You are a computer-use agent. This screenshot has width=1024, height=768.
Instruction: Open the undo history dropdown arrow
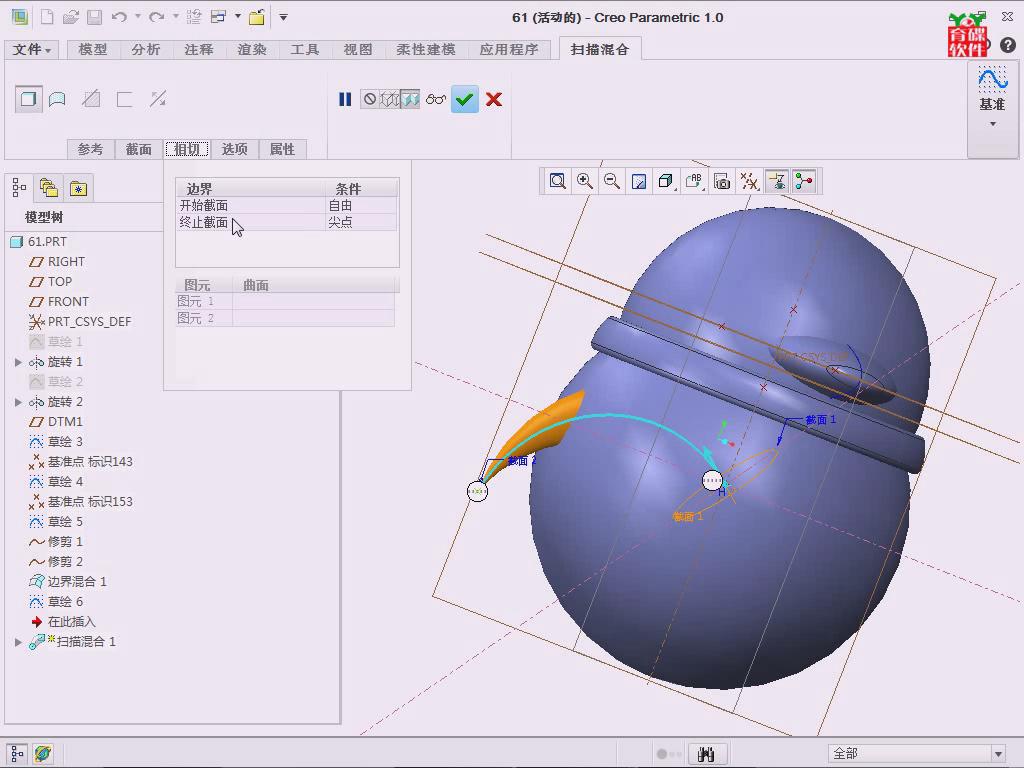click(x=138, y=16)
